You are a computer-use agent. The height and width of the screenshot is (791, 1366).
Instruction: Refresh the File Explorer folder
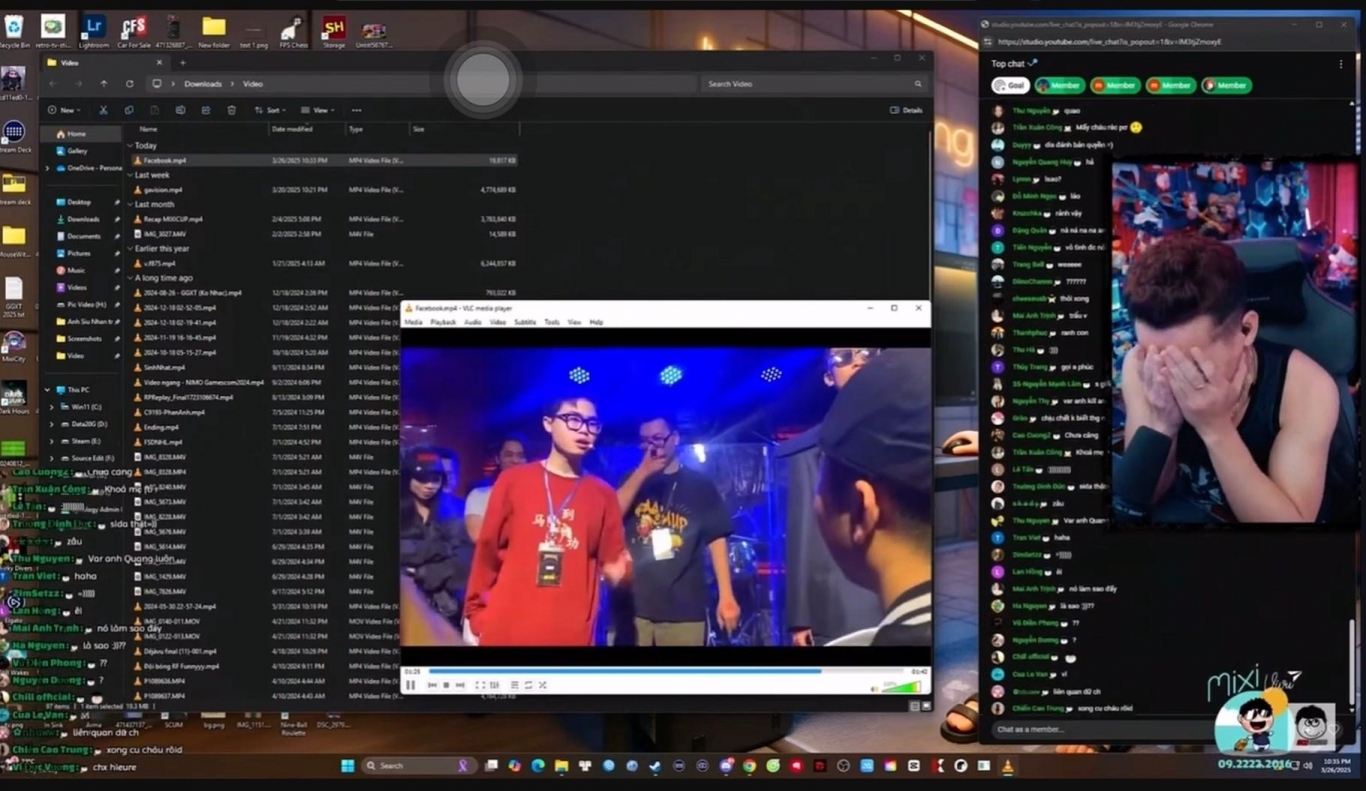(129, 84)
